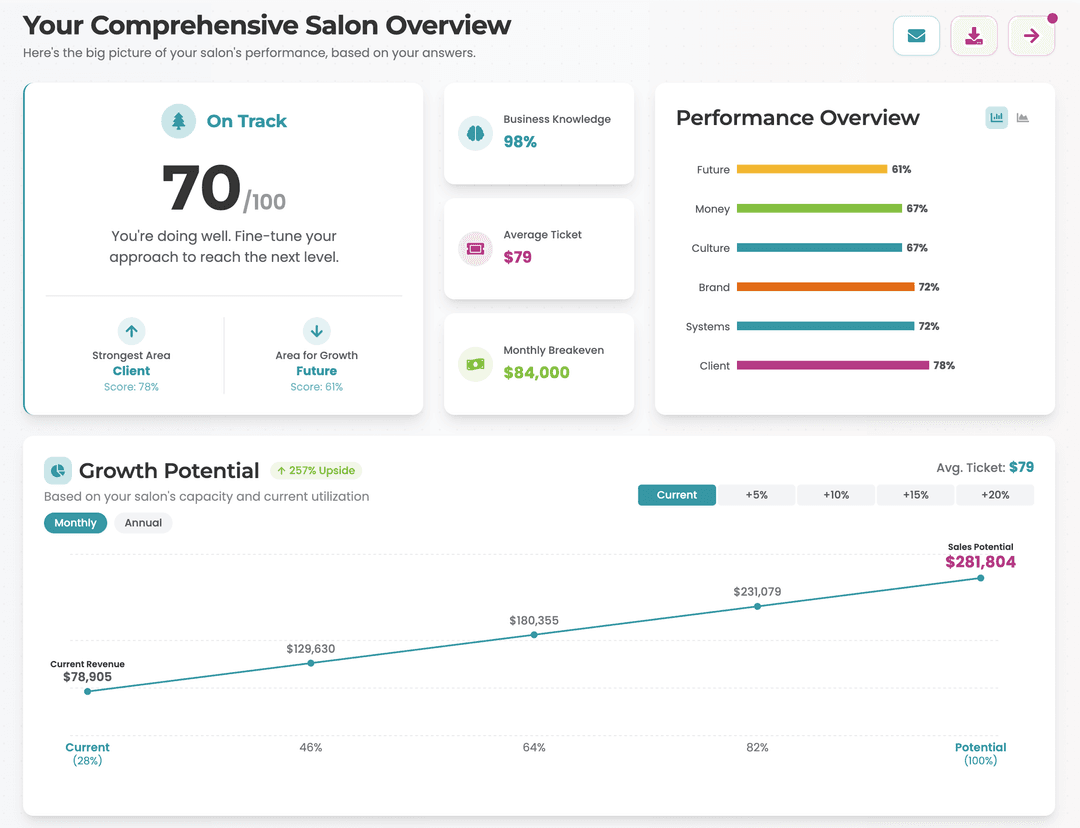Image resolution: width=1080 pixels, height=828 pixels.
Task: Click the email envelope icon button
Action: point(916,36)
